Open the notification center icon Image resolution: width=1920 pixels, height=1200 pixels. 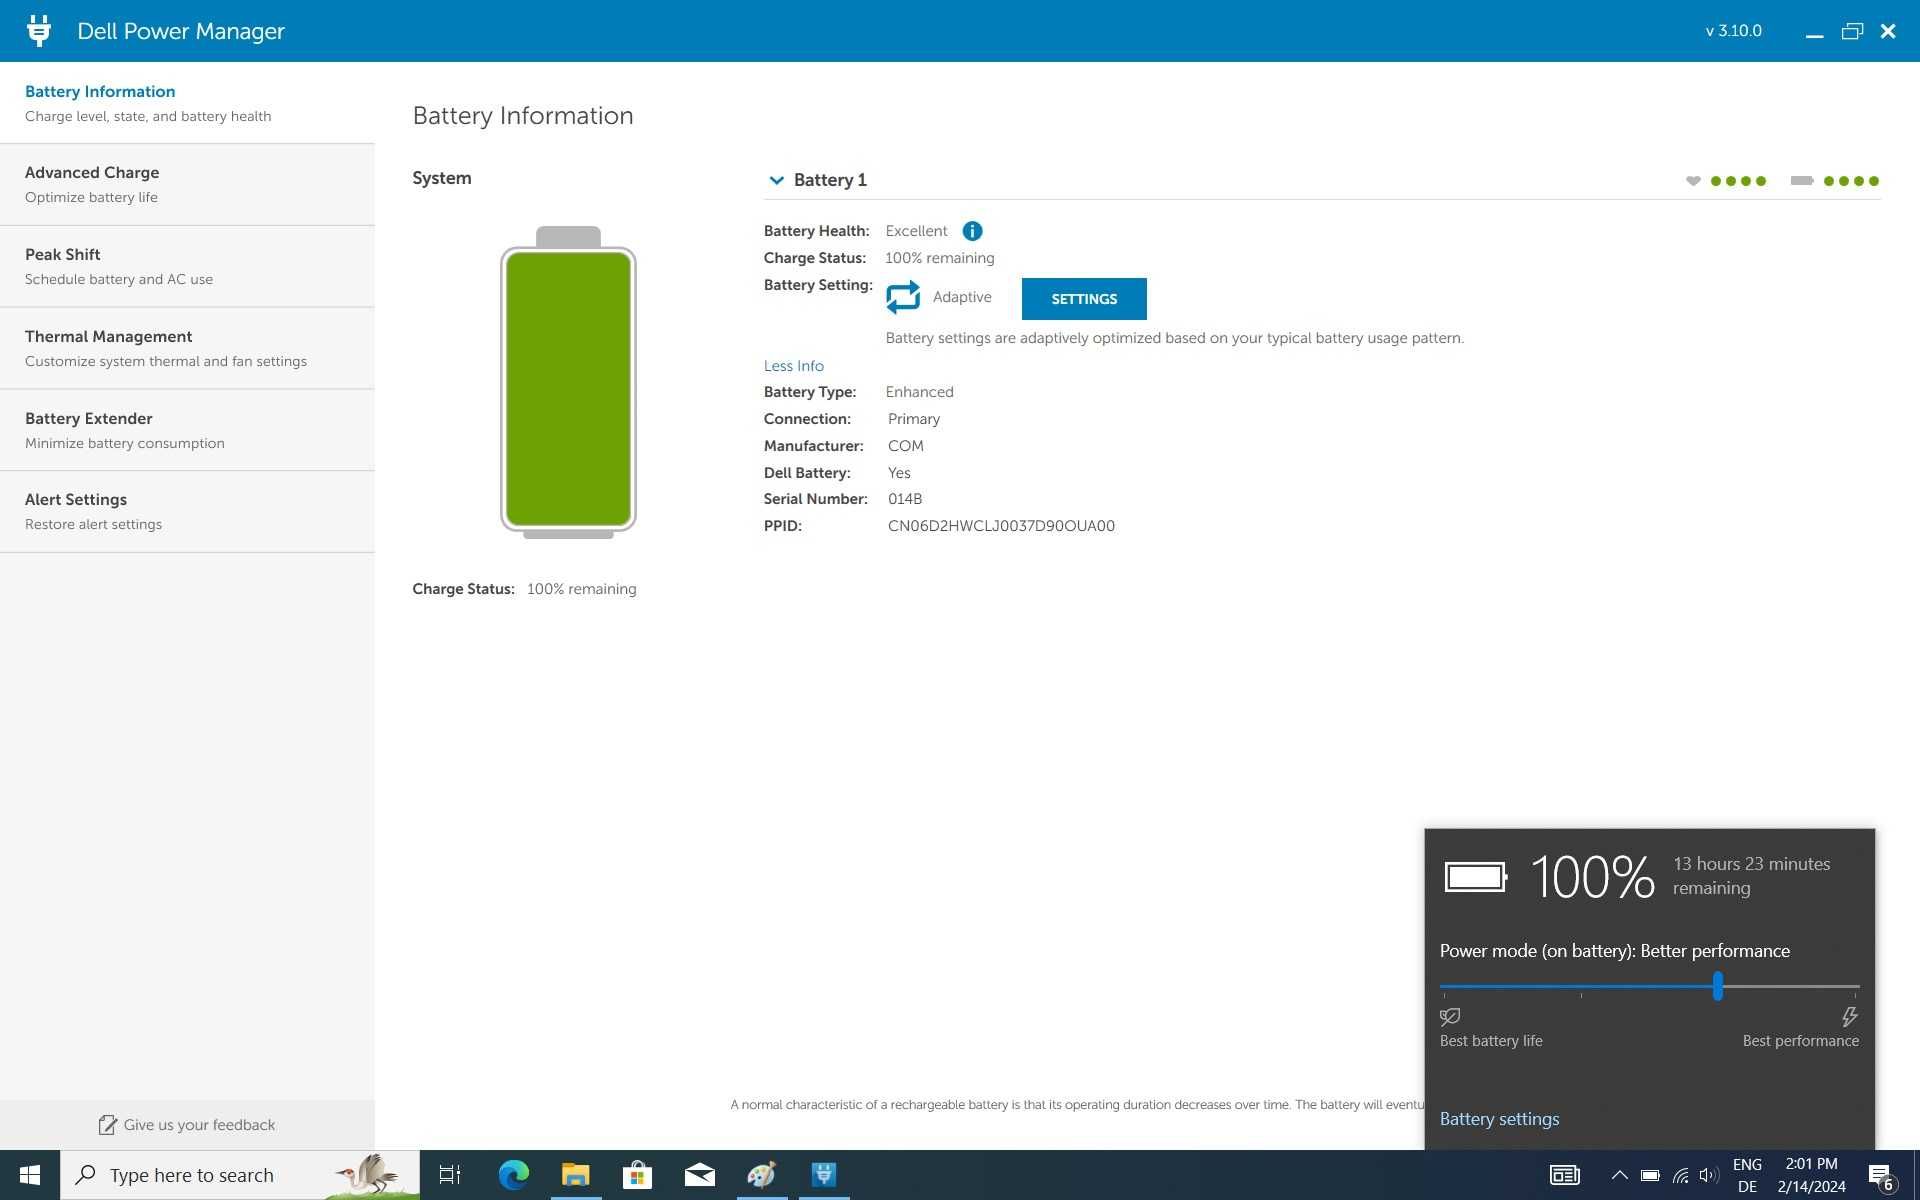click(1882, 1176)
